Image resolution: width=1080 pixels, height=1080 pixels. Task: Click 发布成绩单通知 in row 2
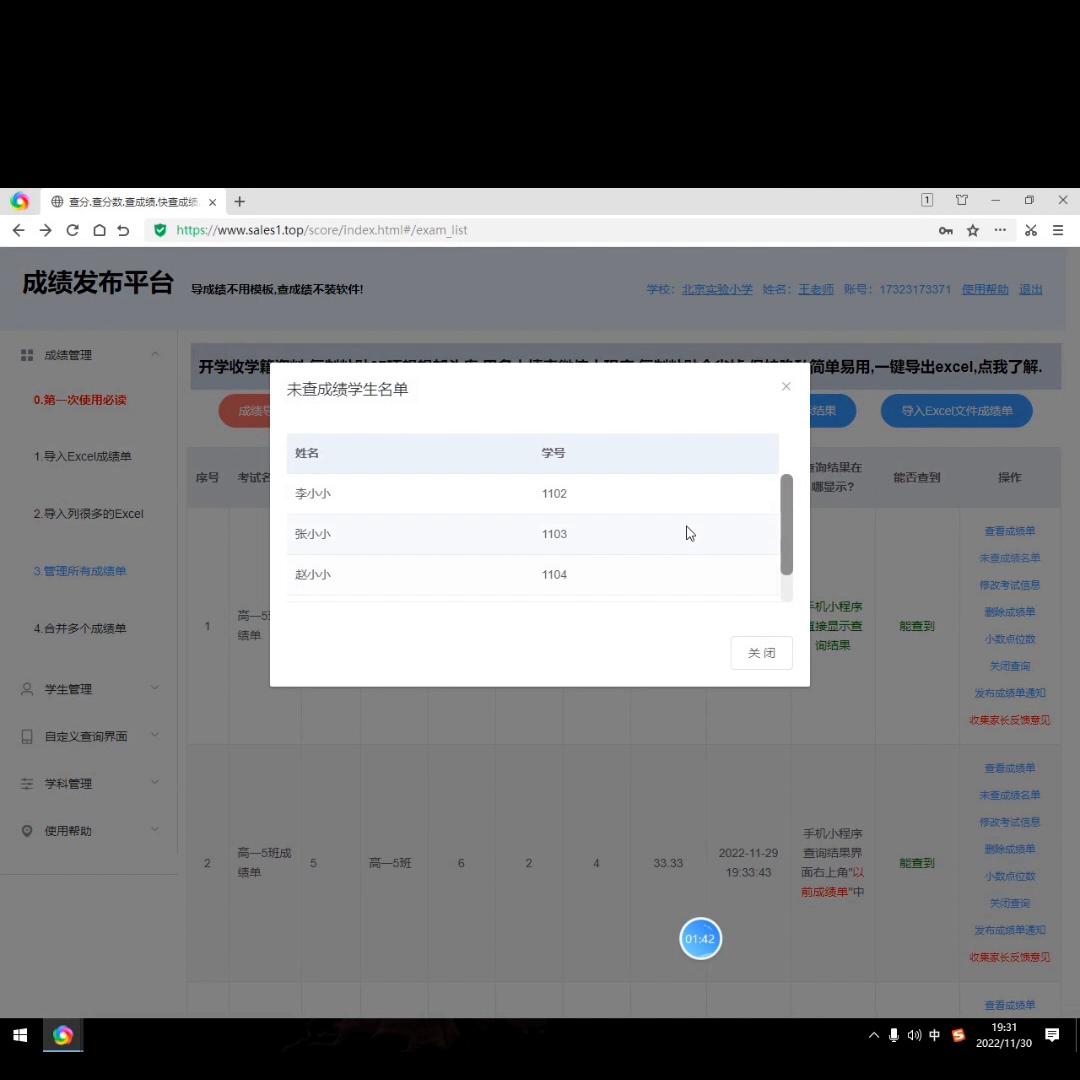pos(1009,930)
